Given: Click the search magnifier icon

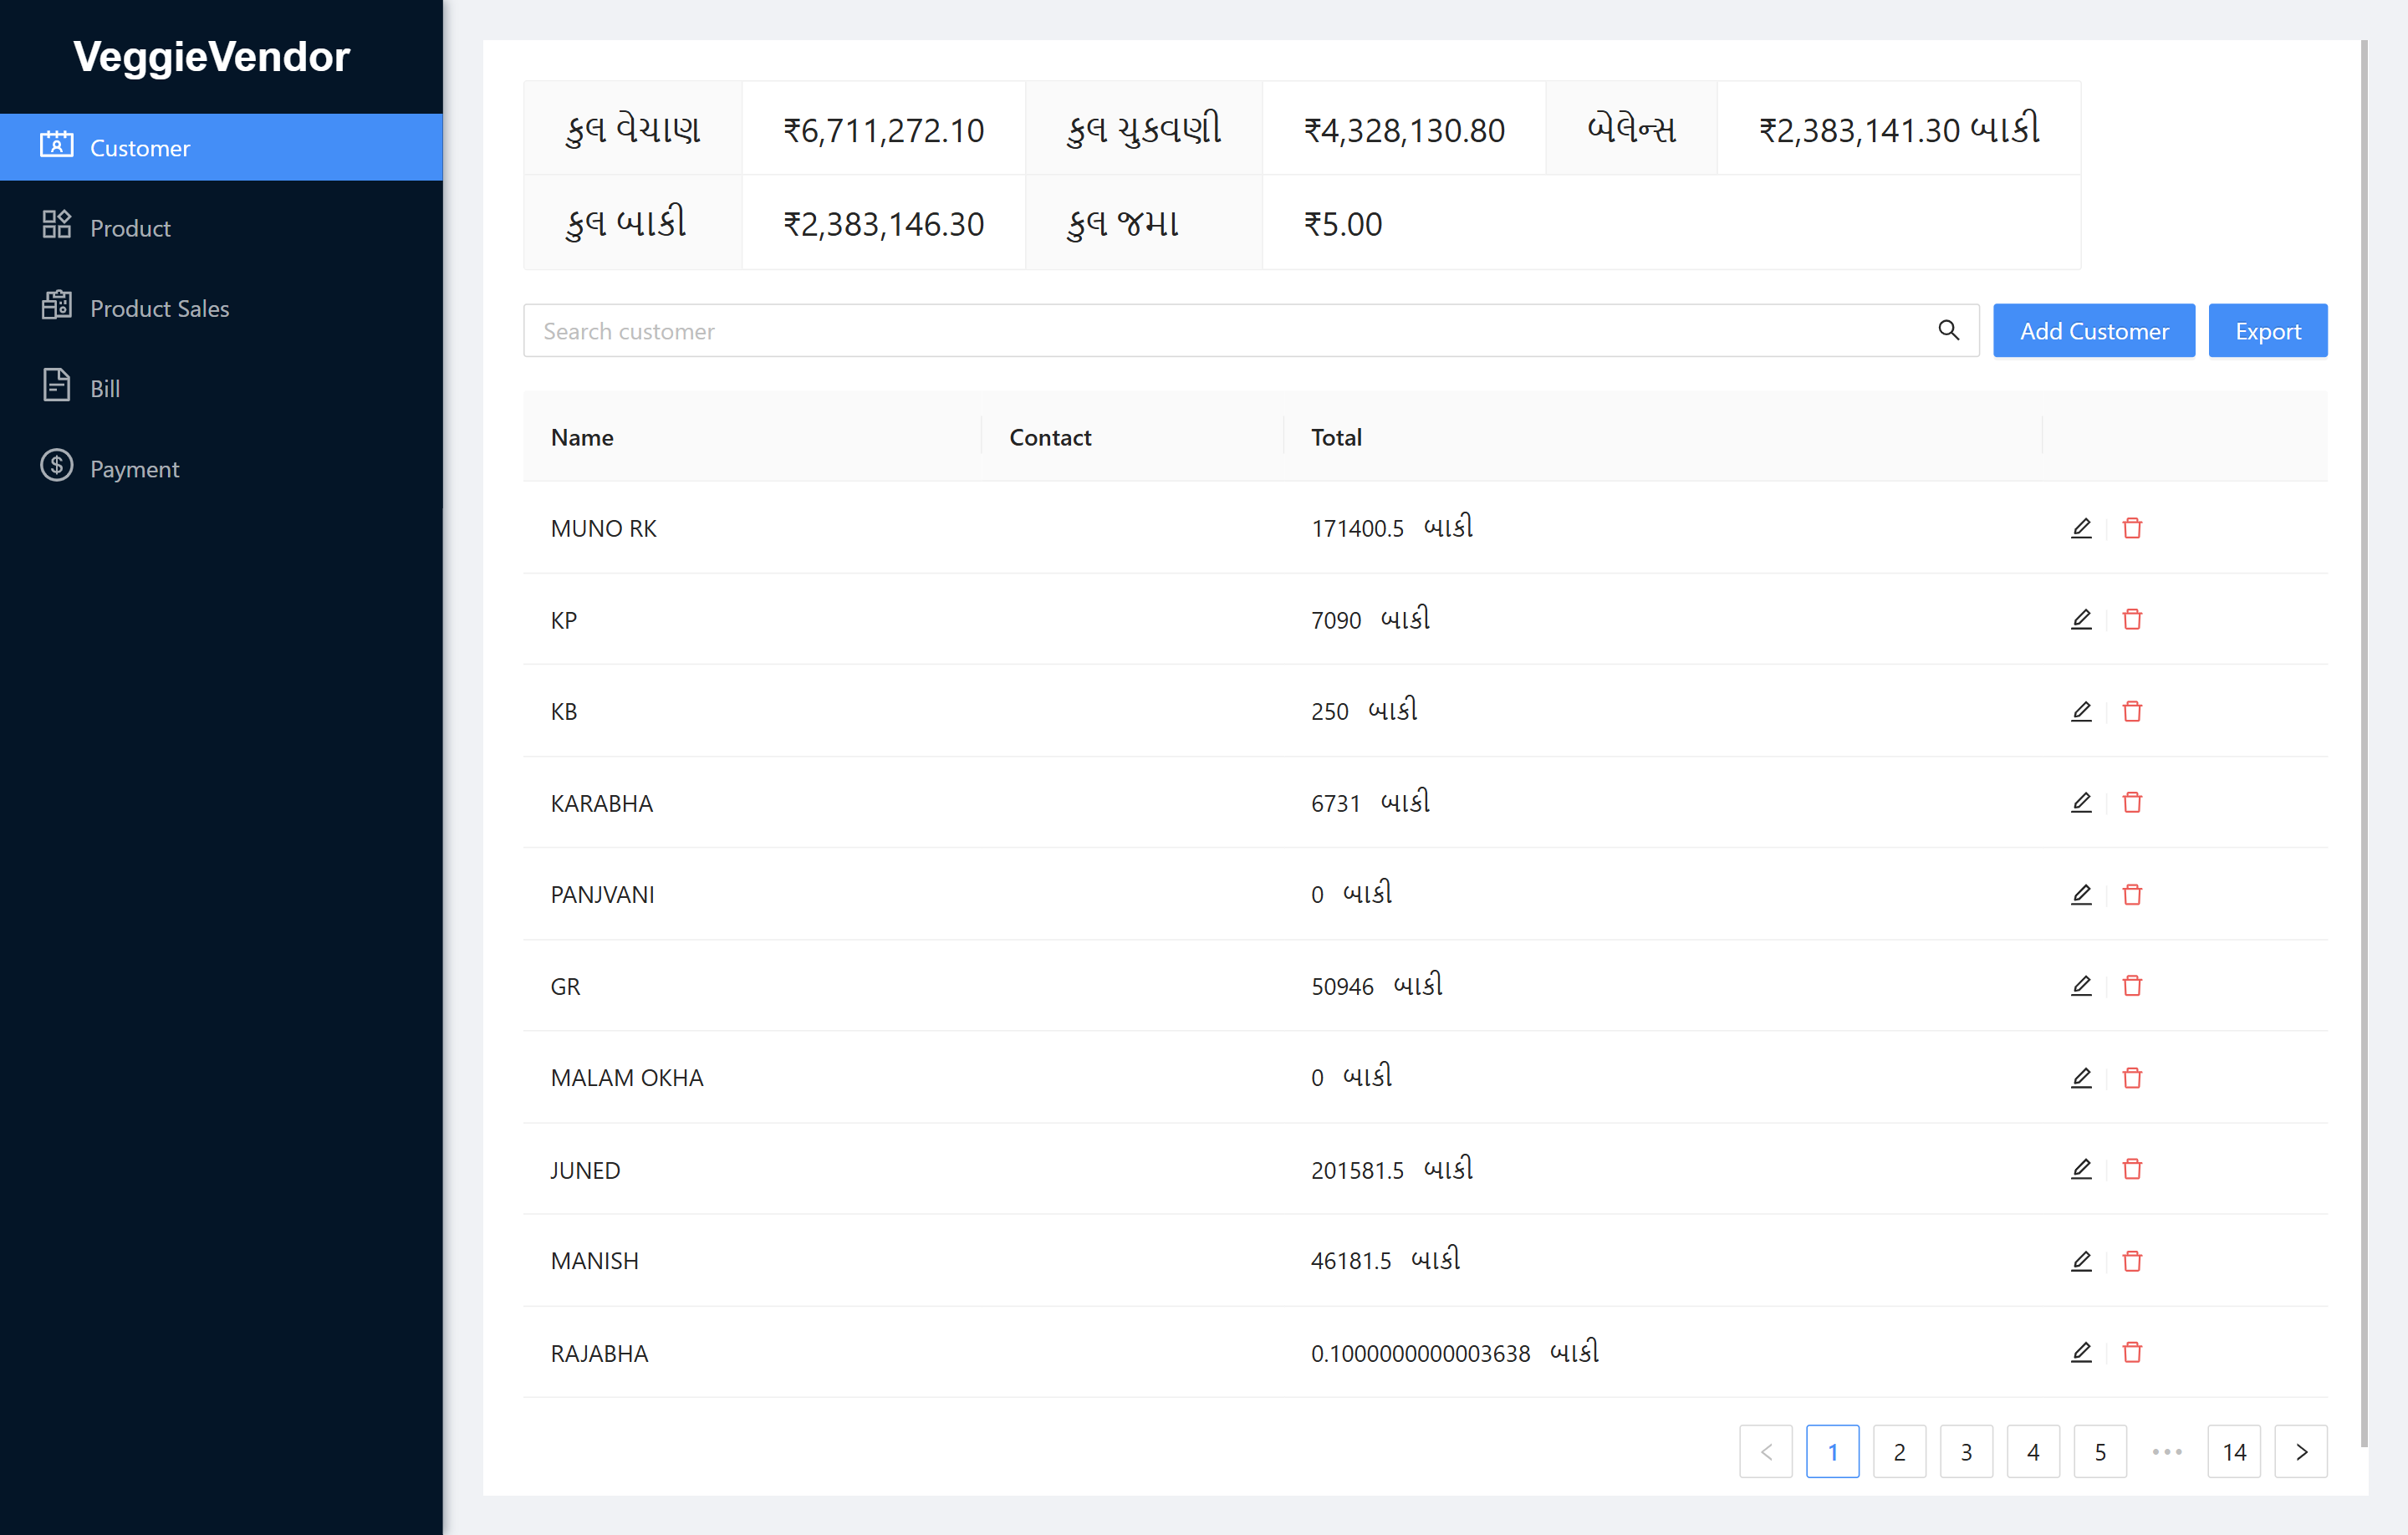Looking at the screenshot, I should 1948,330.
